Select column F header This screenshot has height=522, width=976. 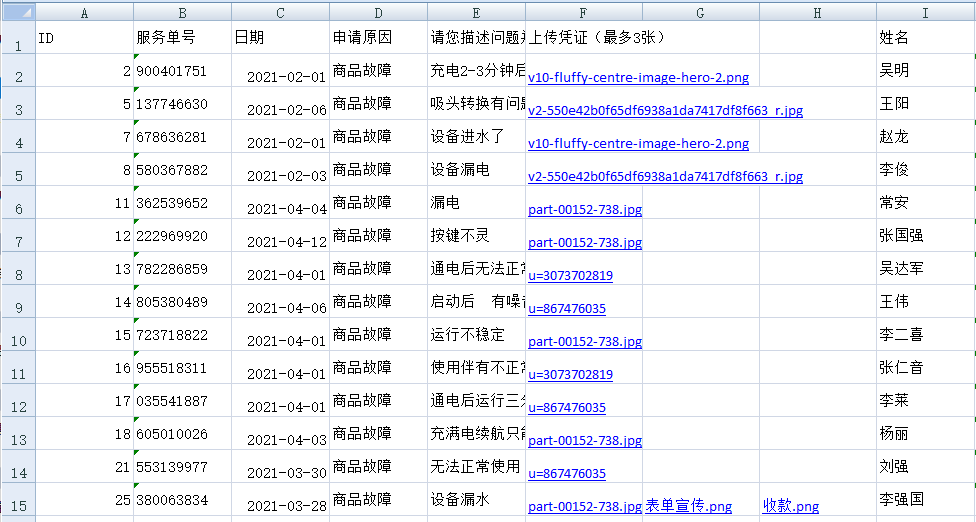(583, 12)
